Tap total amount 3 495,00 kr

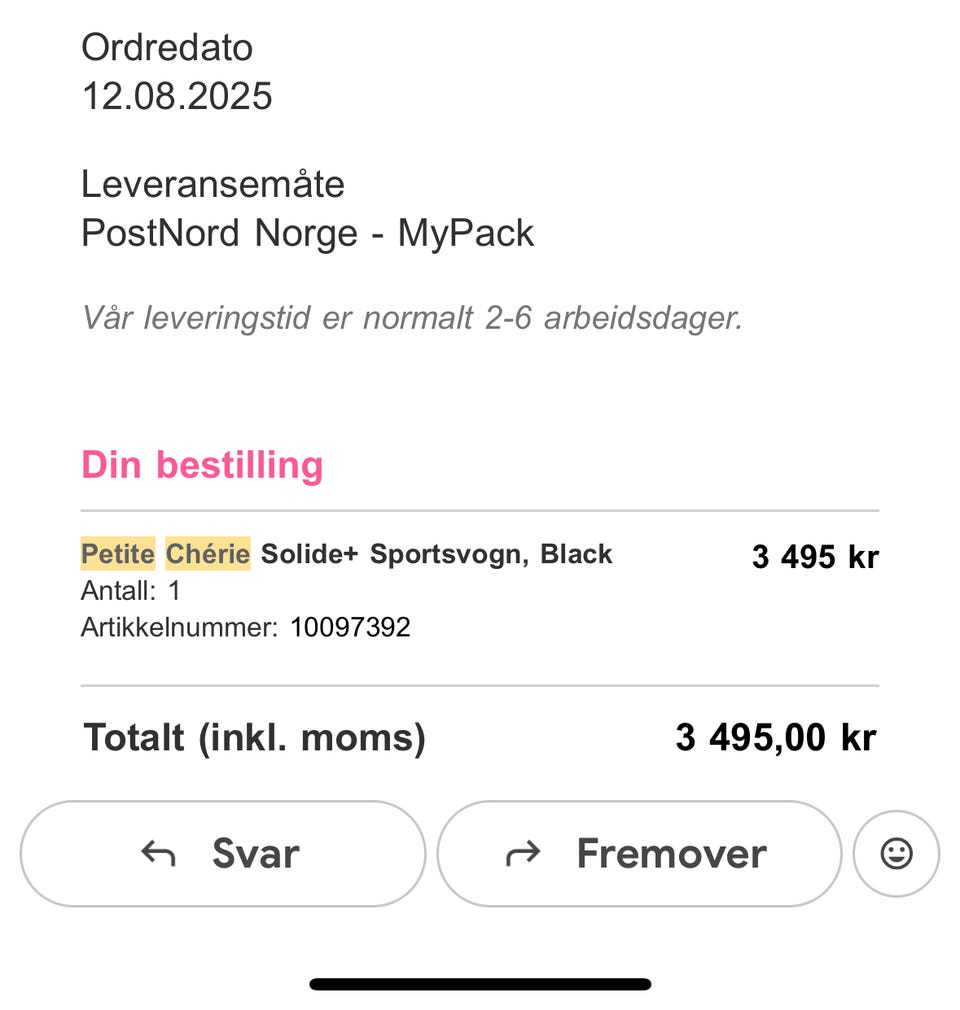pos(776,737)
